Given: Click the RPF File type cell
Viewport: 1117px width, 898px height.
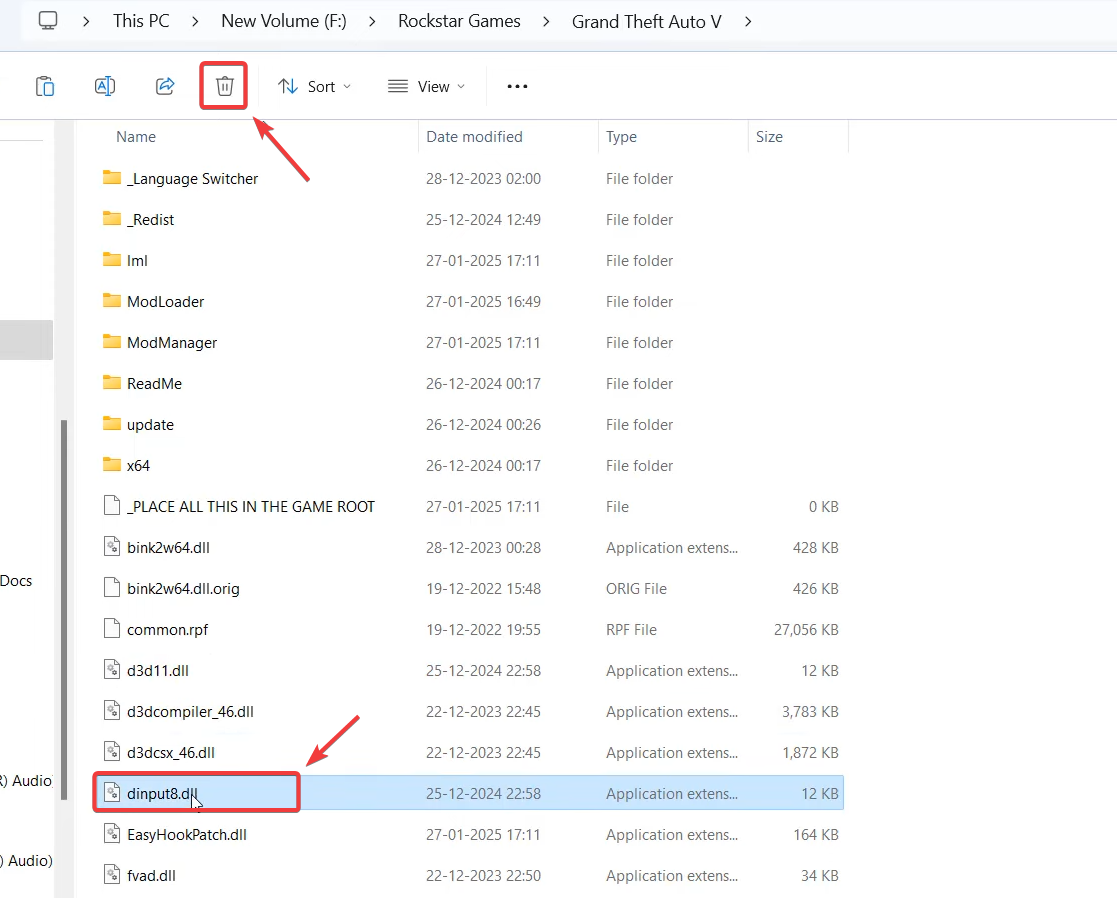Looking at the screenshot, I should tap(631, 630).
